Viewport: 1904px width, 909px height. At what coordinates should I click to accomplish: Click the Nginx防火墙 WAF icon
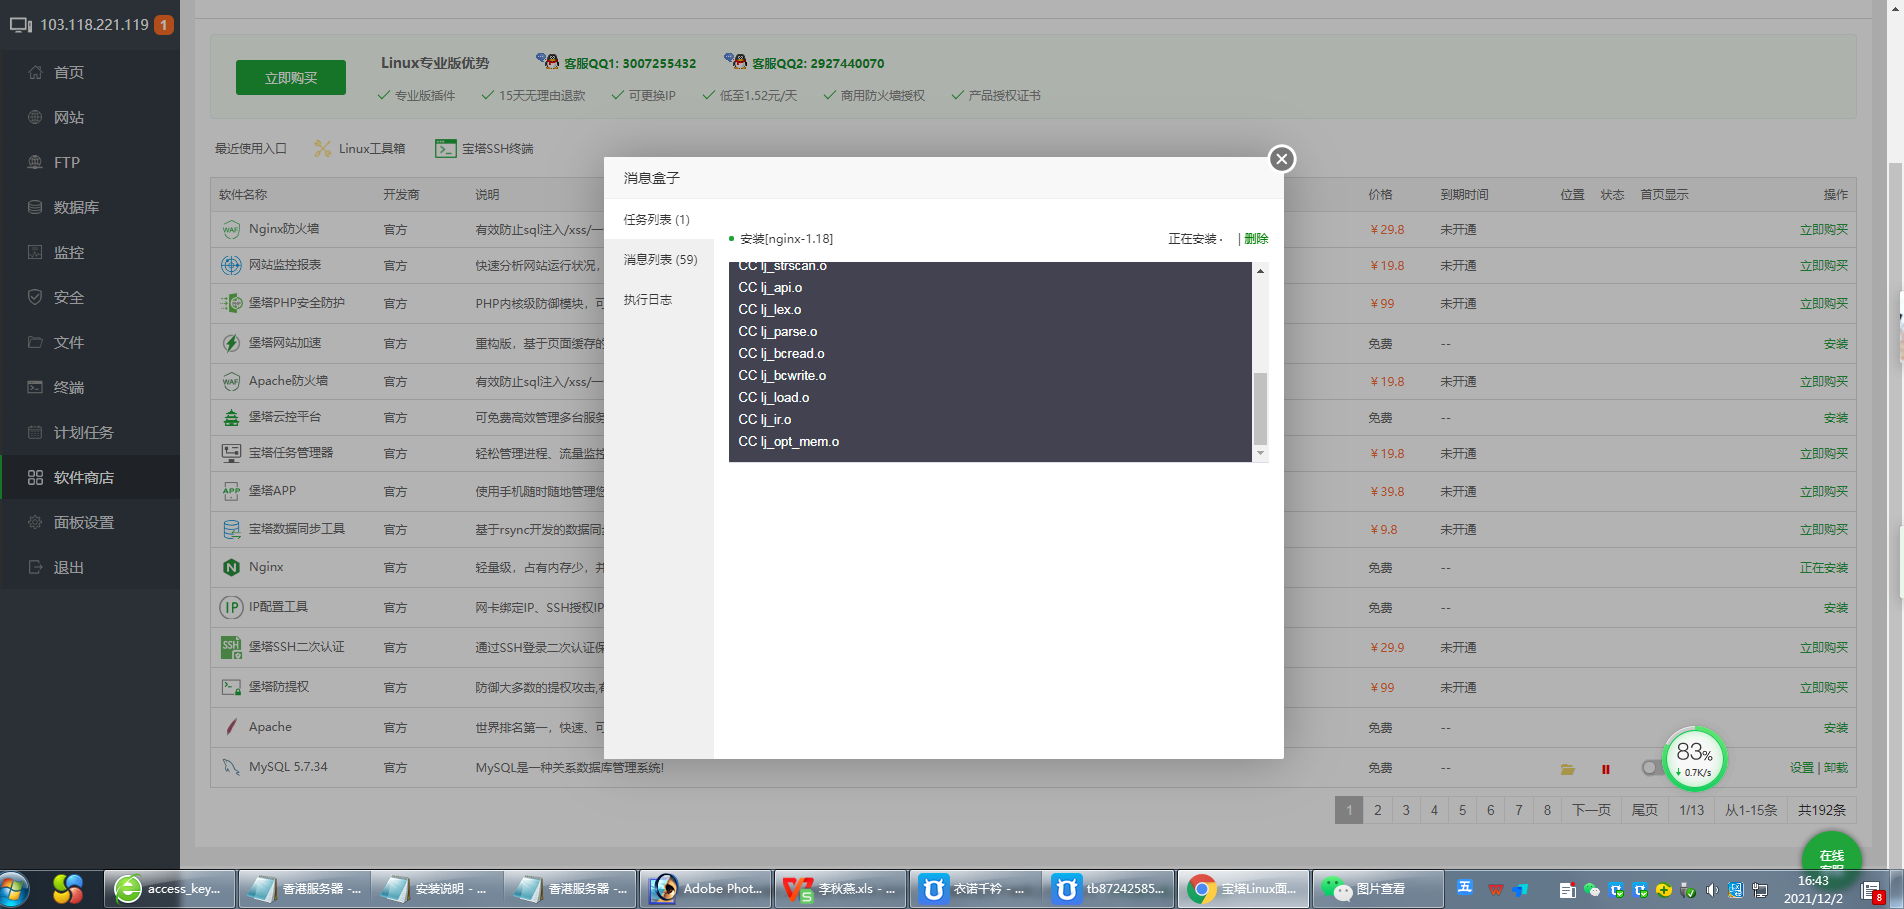(x=231, y=229)
